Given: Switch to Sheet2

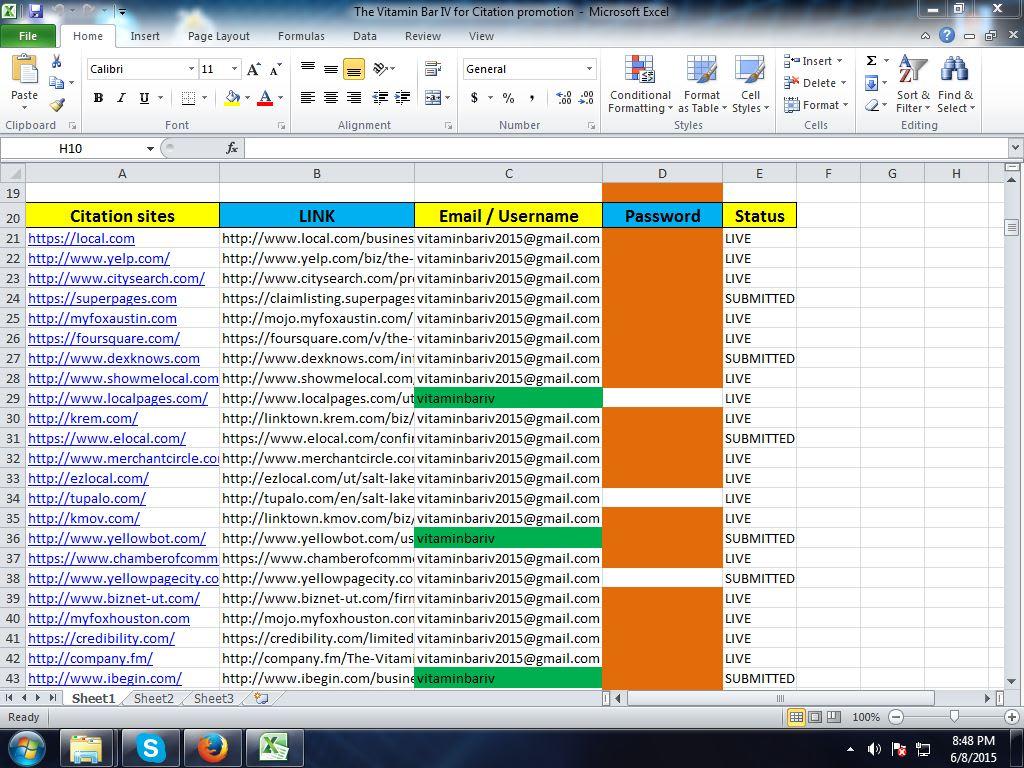Looking at the screenshot, I should tap(153, 698).
